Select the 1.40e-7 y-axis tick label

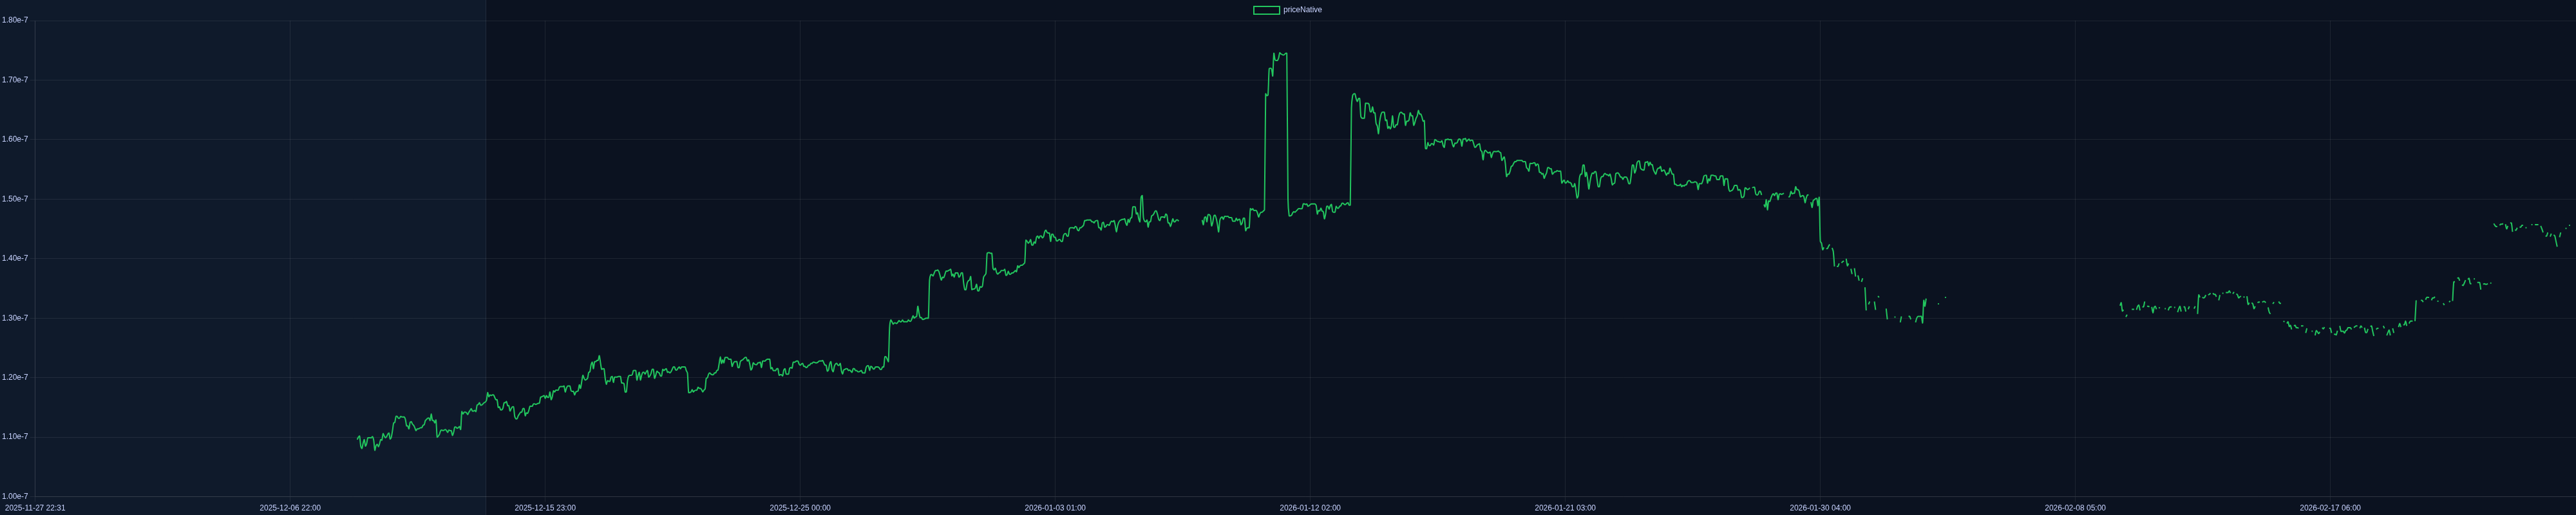tap(15, 258)
